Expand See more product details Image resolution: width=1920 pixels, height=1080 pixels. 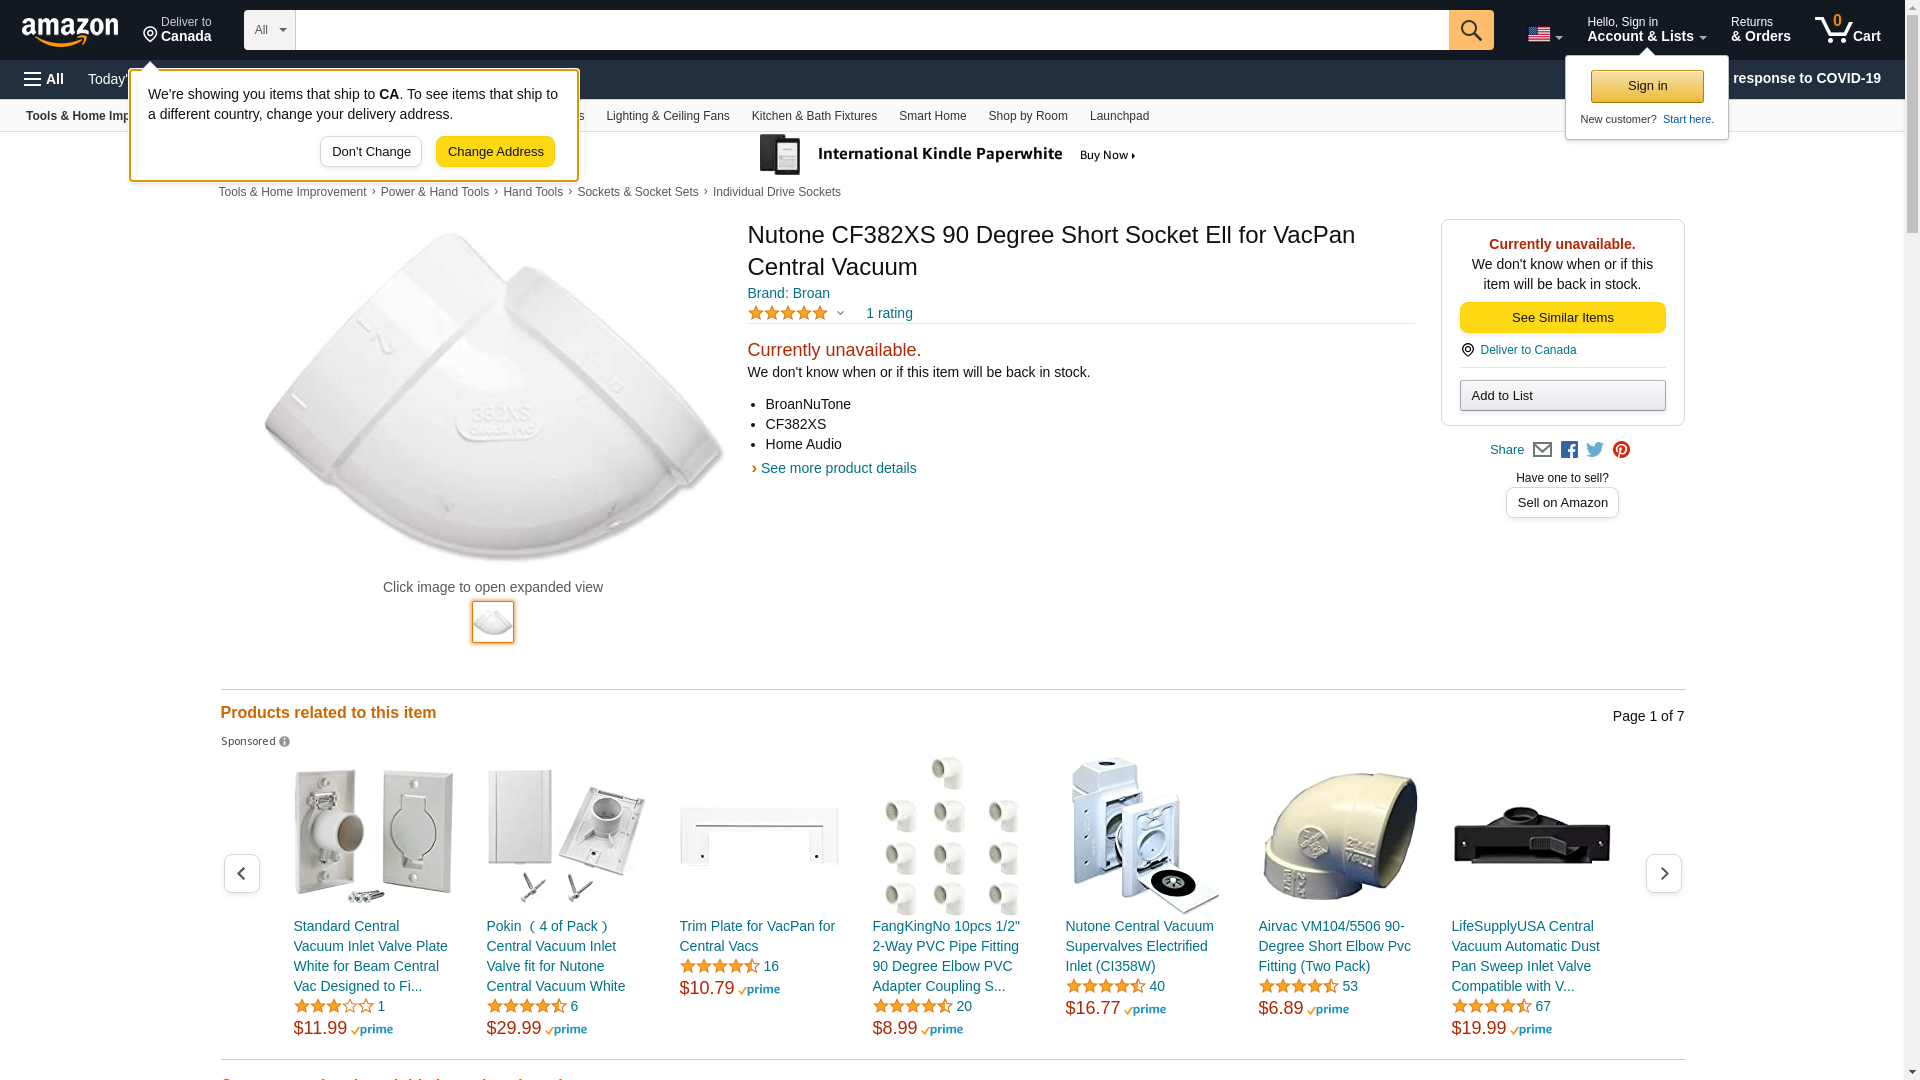point(837,468)
